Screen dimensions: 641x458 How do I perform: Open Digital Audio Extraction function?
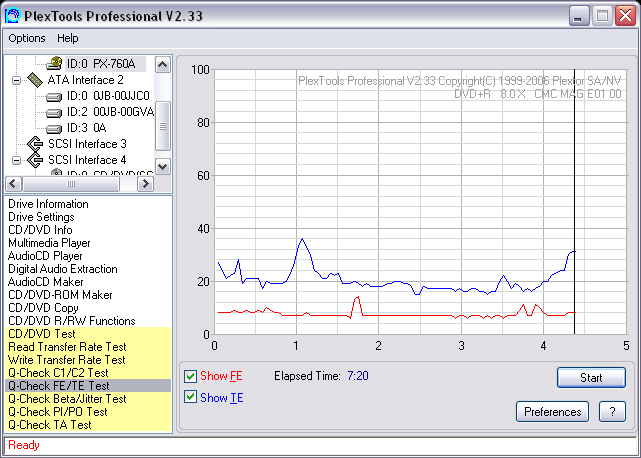(63, 269)
